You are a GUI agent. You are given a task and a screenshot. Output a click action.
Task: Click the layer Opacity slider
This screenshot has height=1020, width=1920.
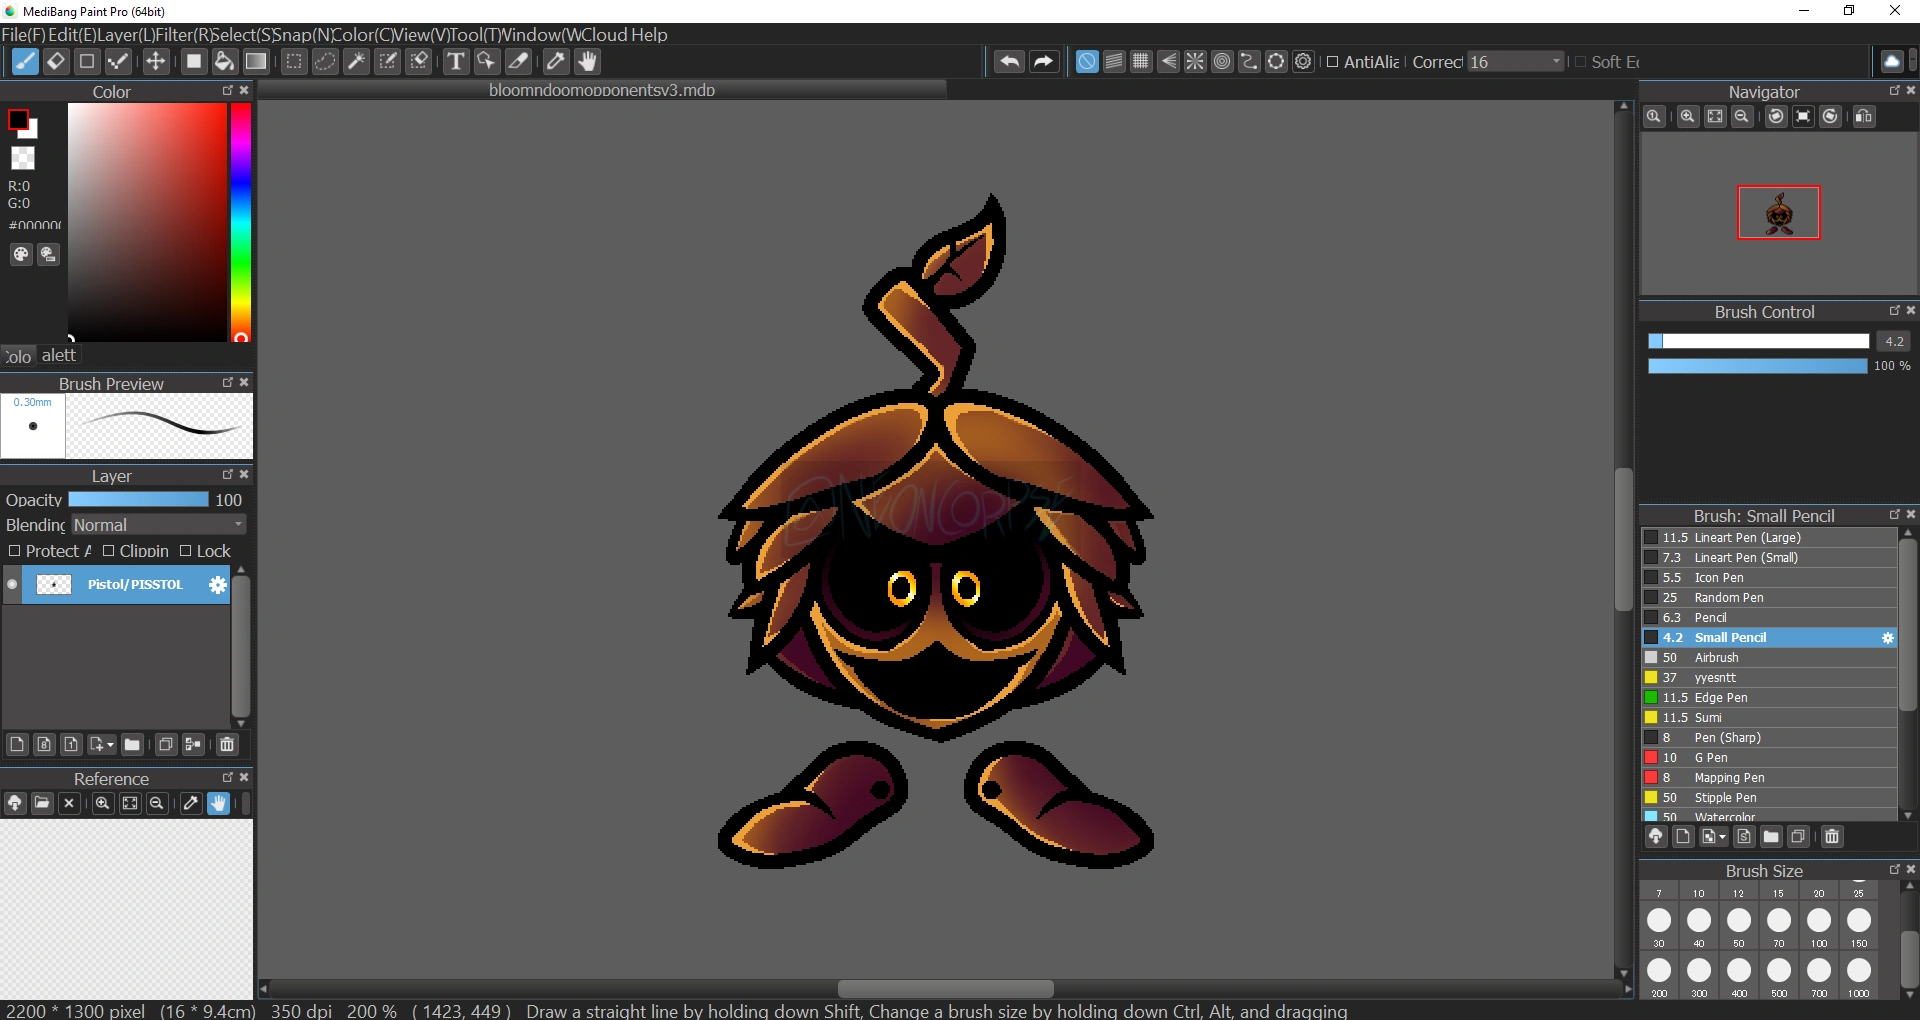click(x=138, y=500)
